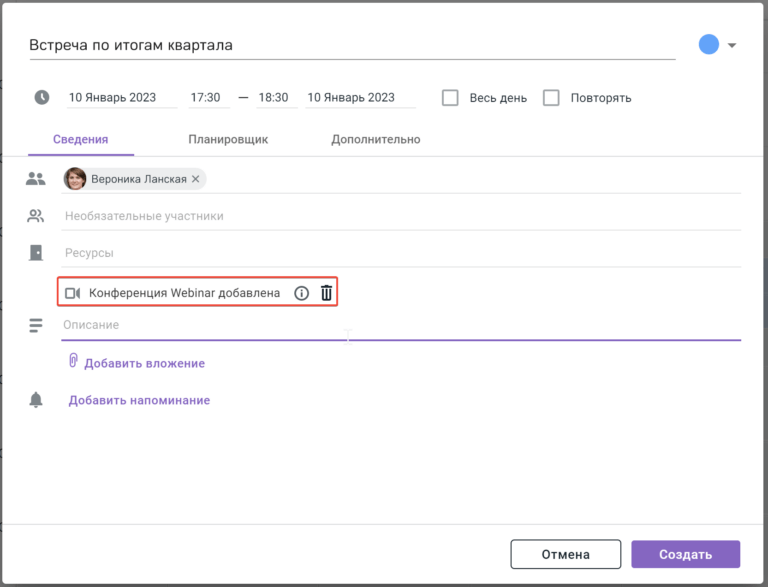Delete the Webinar conference with trash icon

pyautogui.click(x=326, y=293)
